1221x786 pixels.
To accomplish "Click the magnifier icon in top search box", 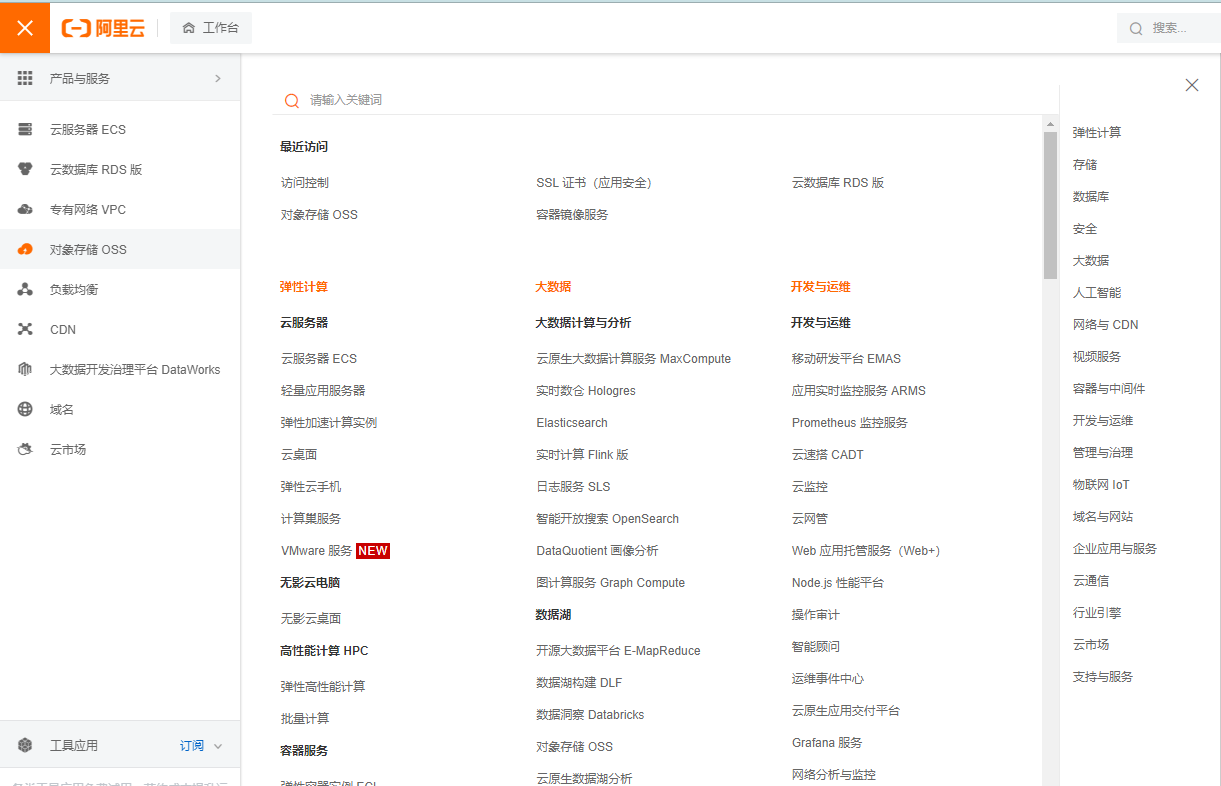I will click(1136, 28).
